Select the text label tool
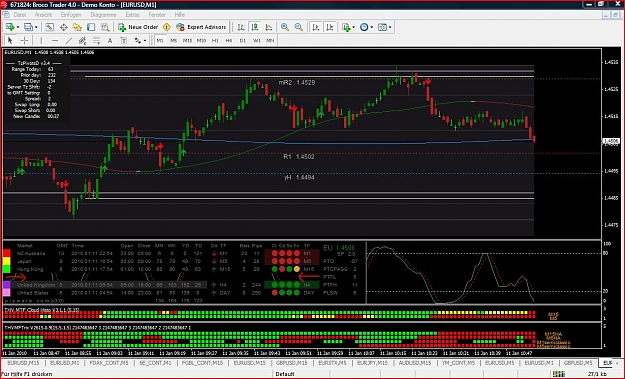Screen dimensions: 625x379 click(x=124, y=40)
